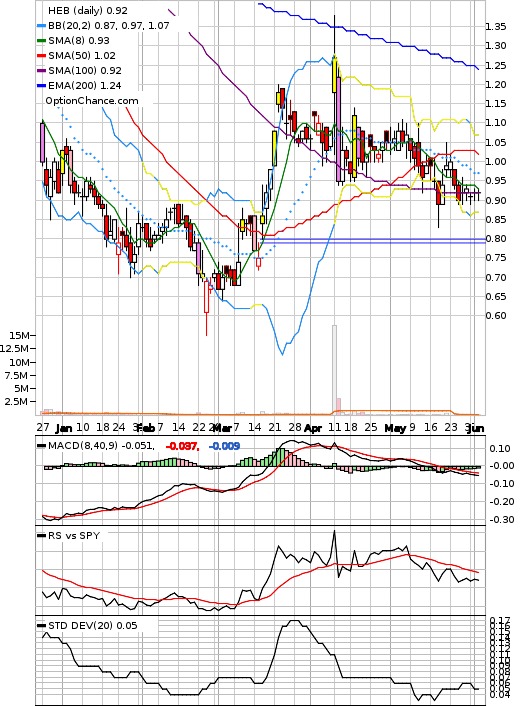Click the 0.10 MACD axis label
The height and width of the screenshot is (706, 526).
coord(500,449)
